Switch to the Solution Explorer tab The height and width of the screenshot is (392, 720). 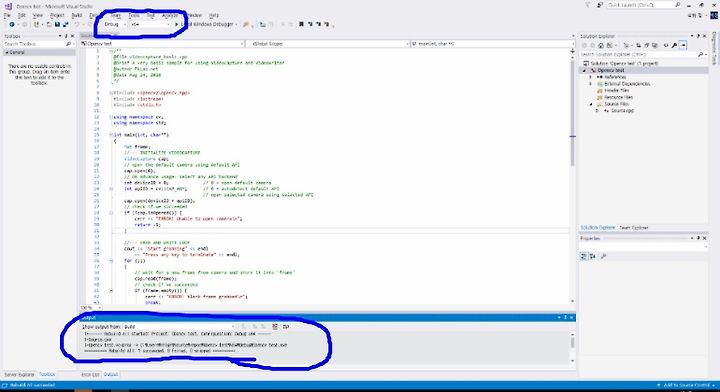pos(597,228)
